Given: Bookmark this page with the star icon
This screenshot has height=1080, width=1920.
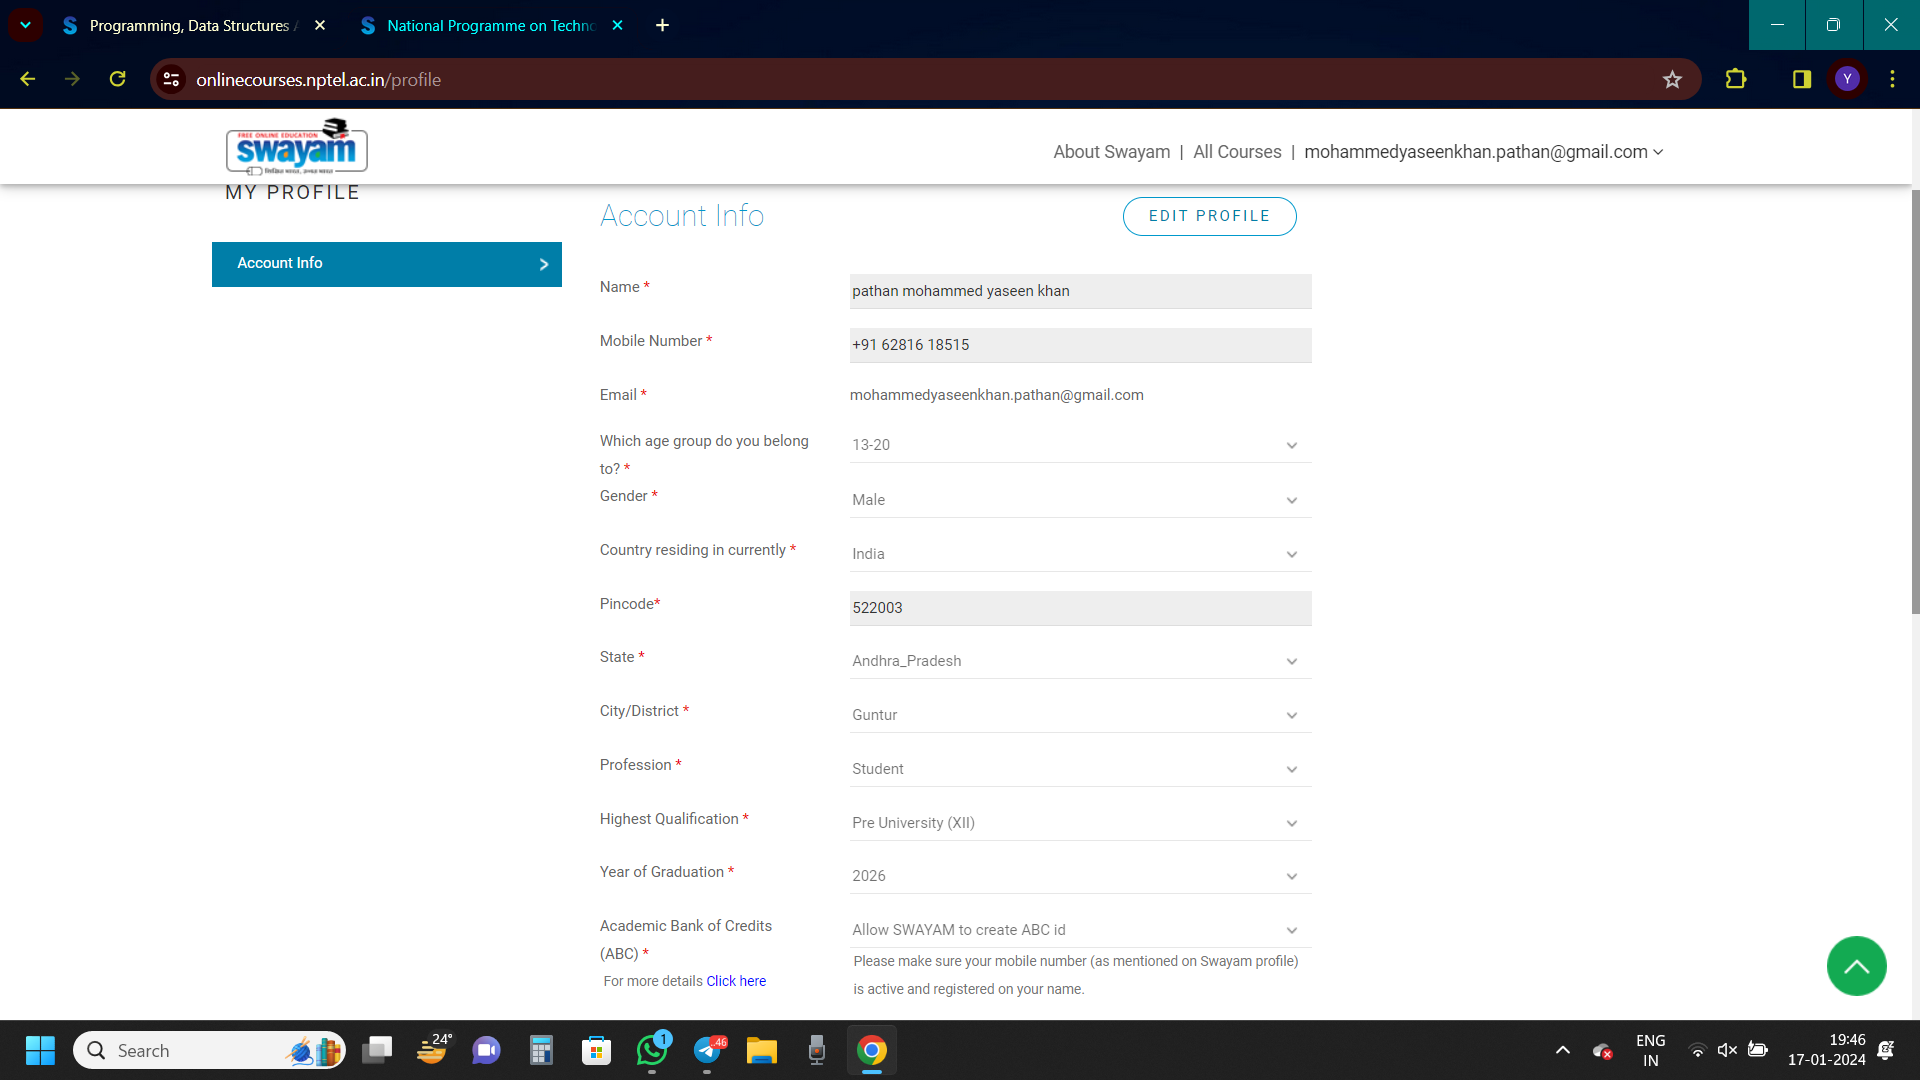Looking at the screenshot, I should 1672,79.
